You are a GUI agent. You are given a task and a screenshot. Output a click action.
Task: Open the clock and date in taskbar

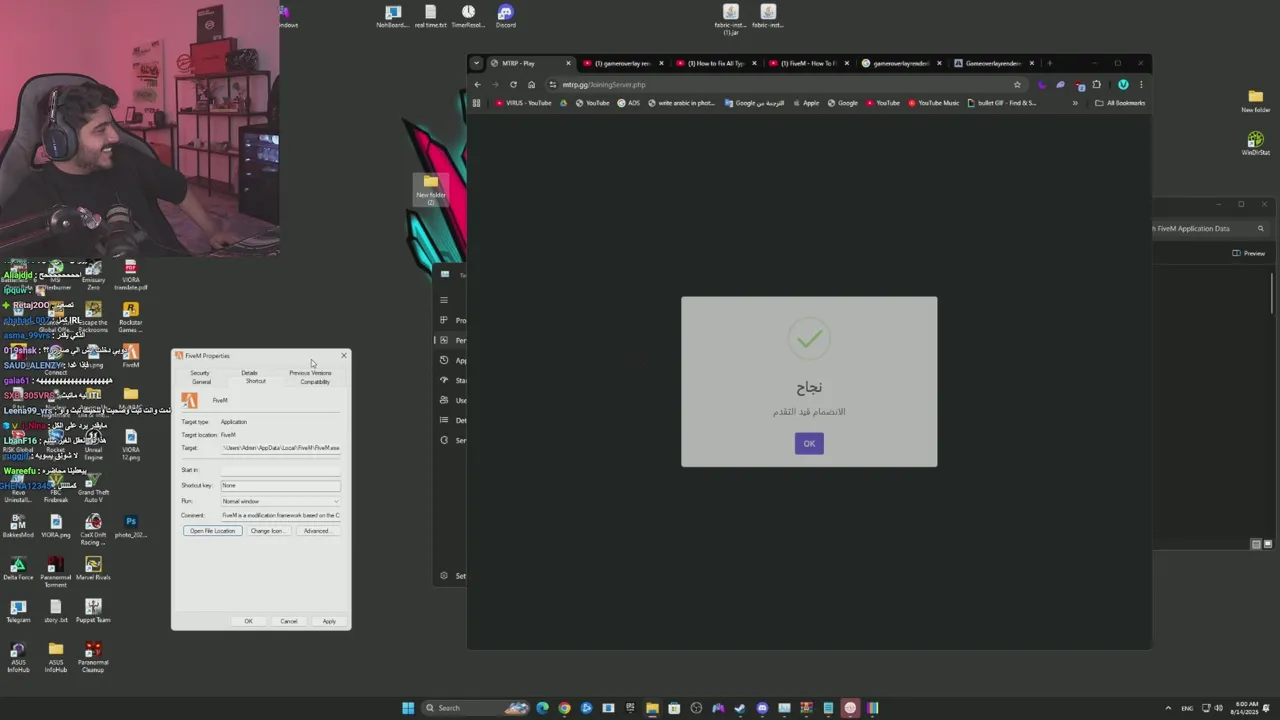pyautogui.click(x=1246, y=708)
